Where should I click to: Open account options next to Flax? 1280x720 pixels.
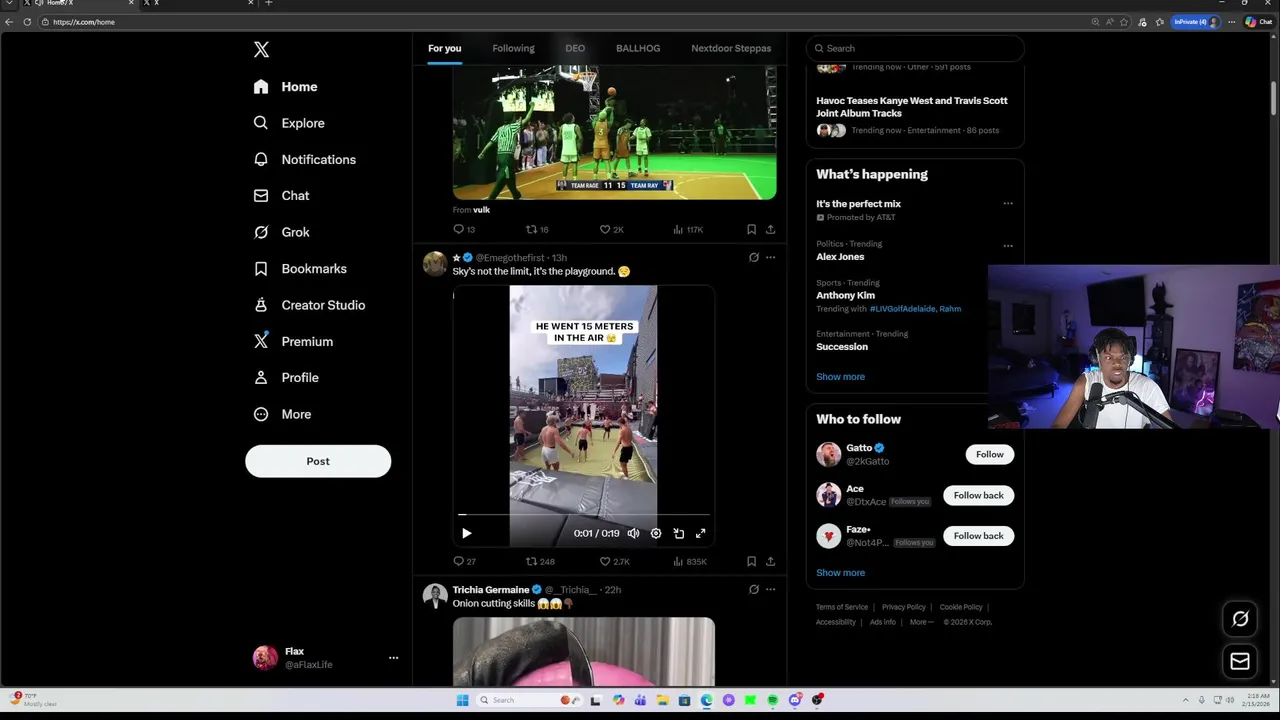click(393, 658)
